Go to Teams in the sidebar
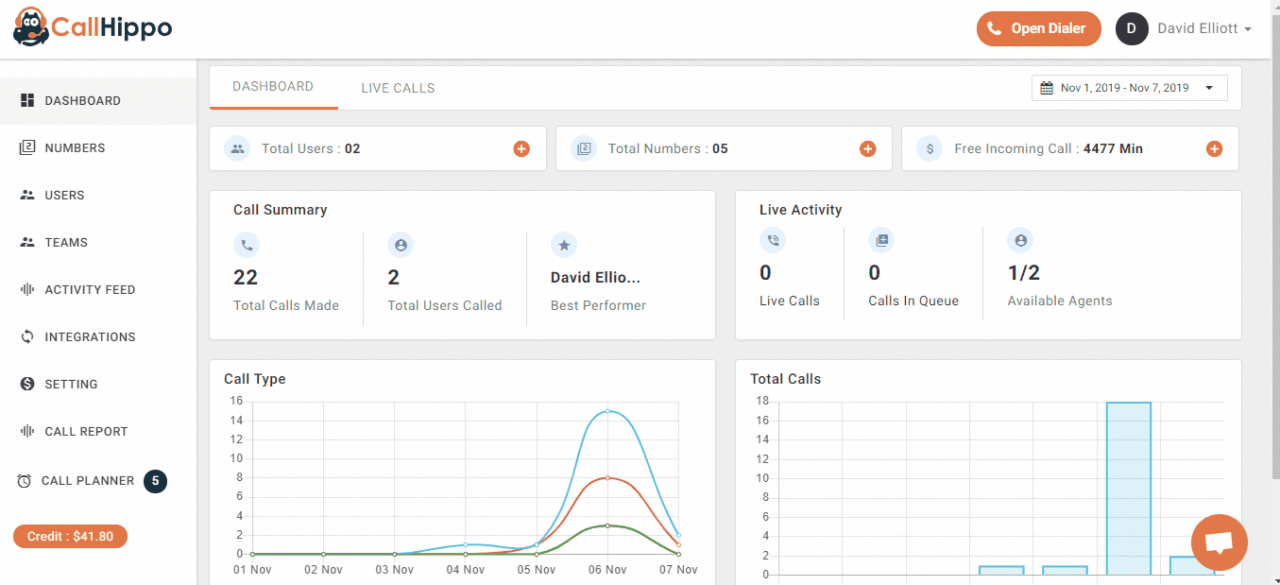The image size is (1280, 585). (x=98, y=242)
